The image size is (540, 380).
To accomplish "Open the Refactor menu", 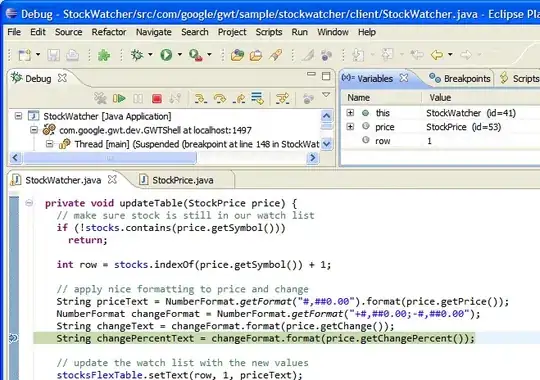I will (109, 32).
